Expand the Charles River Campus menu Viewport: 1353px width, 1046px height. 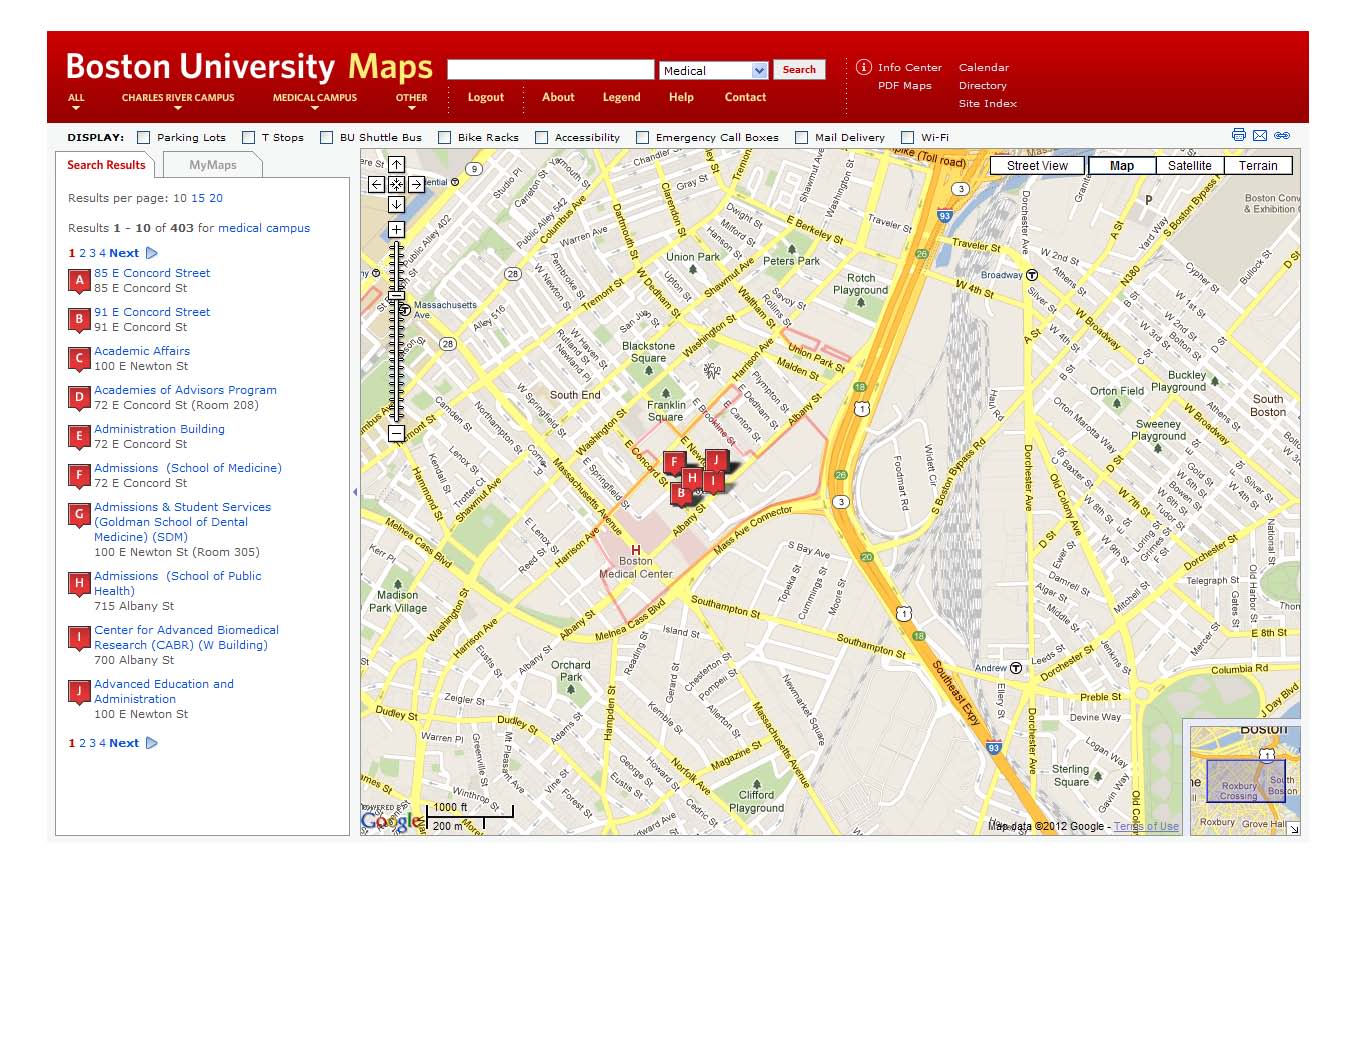(x=178, y=101)
